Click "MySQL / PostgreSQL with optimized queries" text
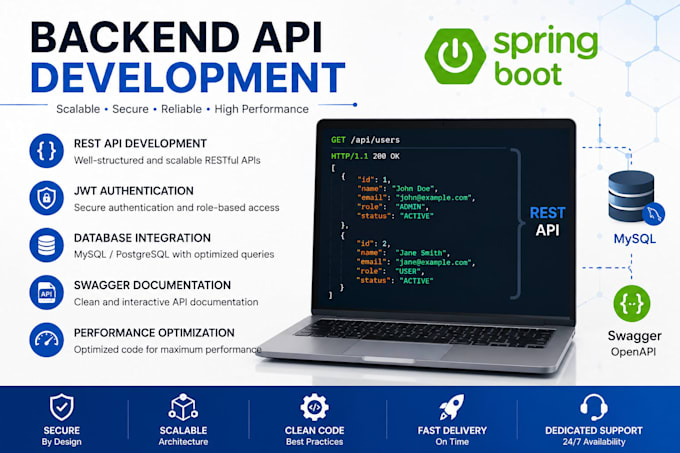This screenshot has height=453, width=680. coord(174,254)
